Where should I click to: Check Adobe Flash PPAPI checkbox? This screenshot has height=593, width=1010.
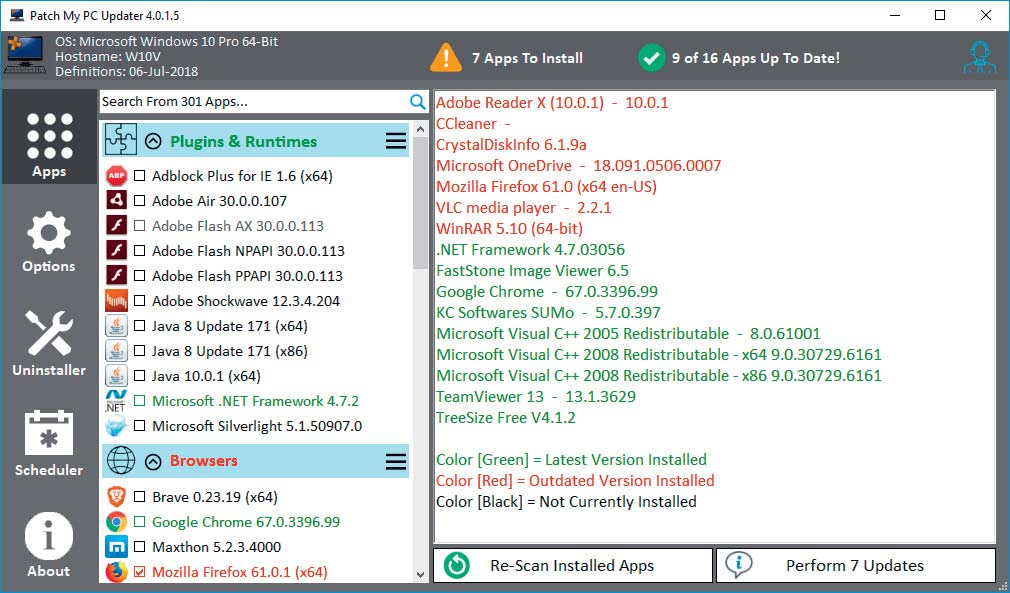click(x=139, y=276)
